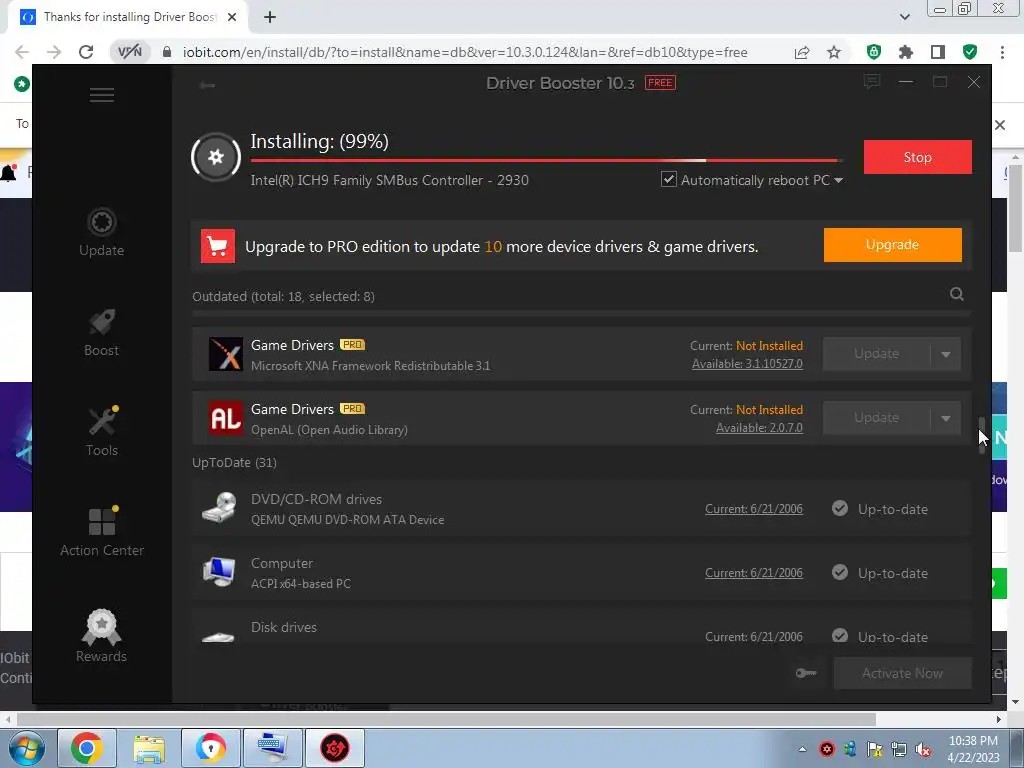
Task: Expand the XNA Framework Update dropdown arrow
Action: pyautogui.click(x=946, y=354)
